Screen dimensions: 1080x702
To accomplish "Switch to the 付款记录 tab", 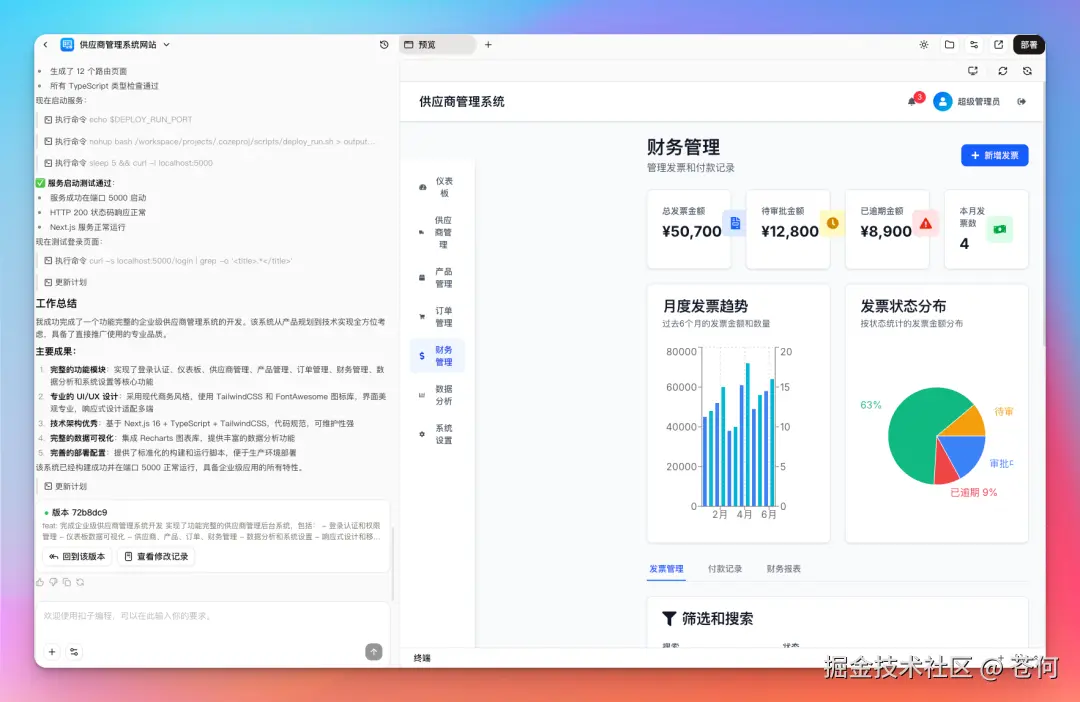I will point(725,569).
